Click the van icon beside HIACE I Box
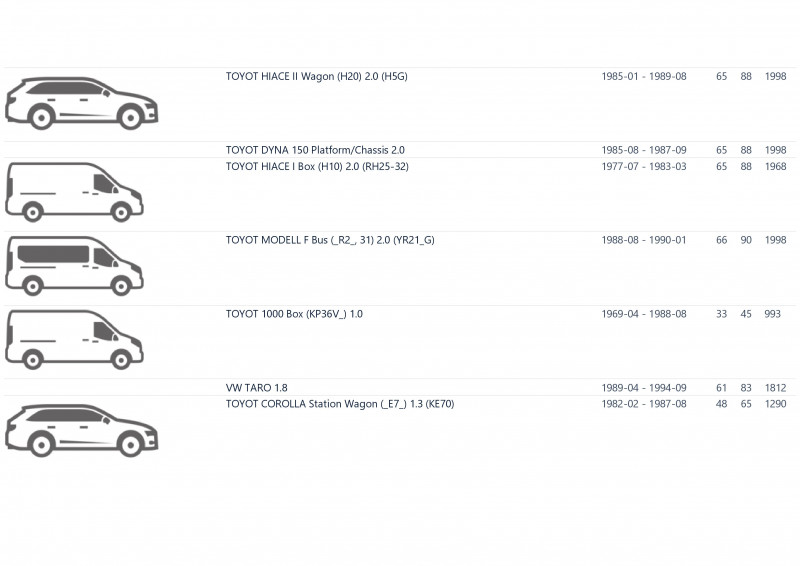Image resolution: width=800 pixels, height=566 pixels. (74, 191)
